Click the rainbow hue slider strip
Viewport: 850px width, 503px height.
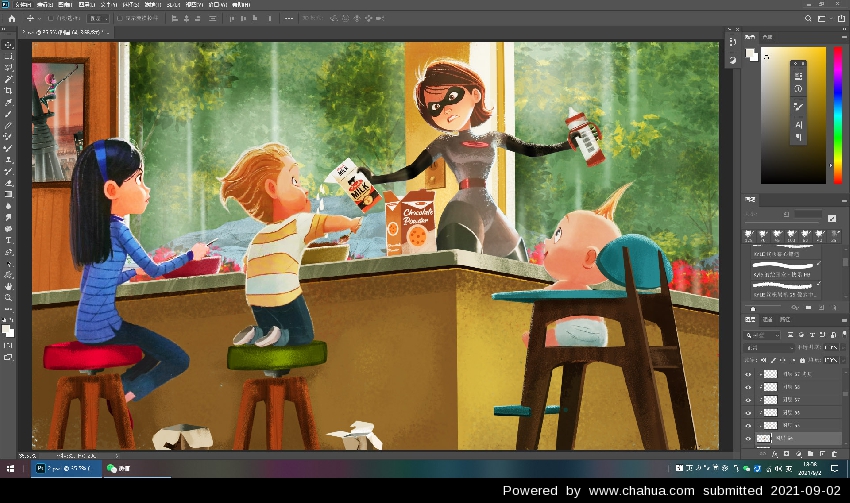838,115
